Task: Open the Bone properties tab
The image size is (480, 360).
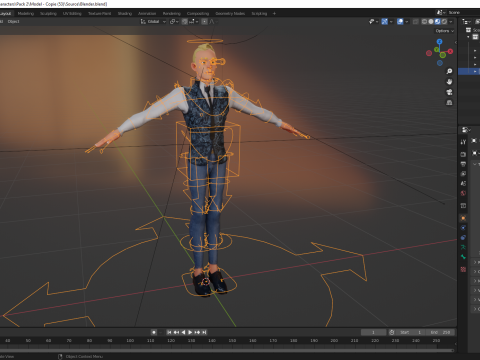Action: click(463, 257)
